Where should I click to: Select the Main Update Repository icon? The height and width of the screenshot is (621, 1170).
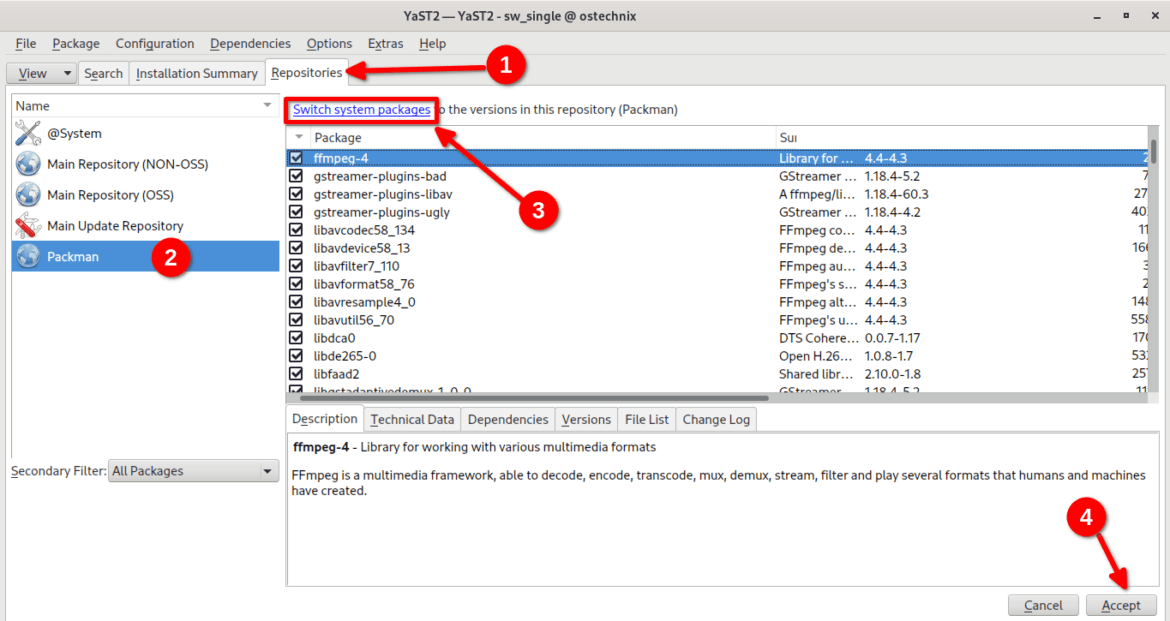(28, 226)
